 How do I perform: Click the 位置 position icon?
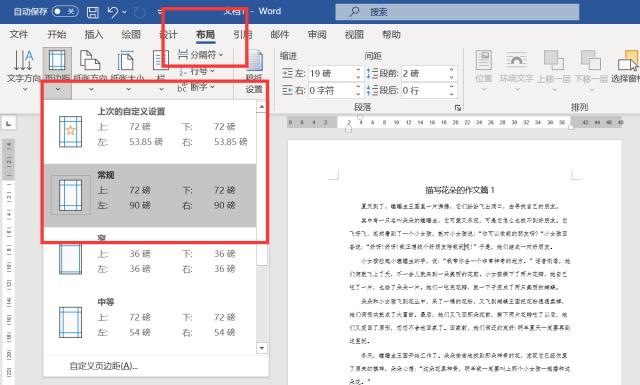tap(484, 61)
